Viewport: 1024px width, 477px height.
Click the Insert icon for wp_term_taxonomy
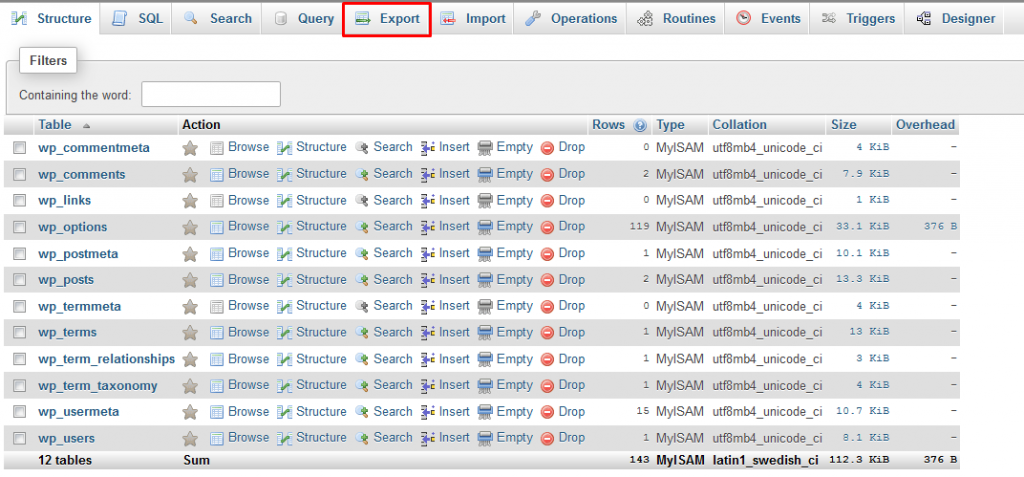coord(428,386)
